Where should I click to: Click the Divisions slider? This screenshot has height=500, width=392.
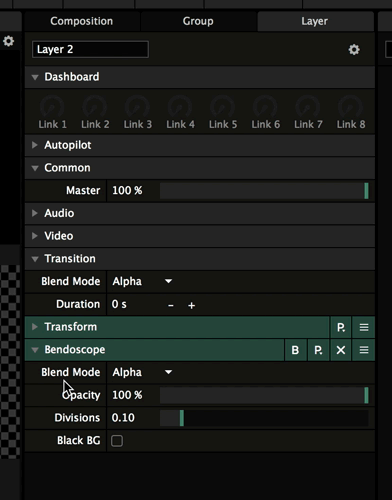pos(264,418)
